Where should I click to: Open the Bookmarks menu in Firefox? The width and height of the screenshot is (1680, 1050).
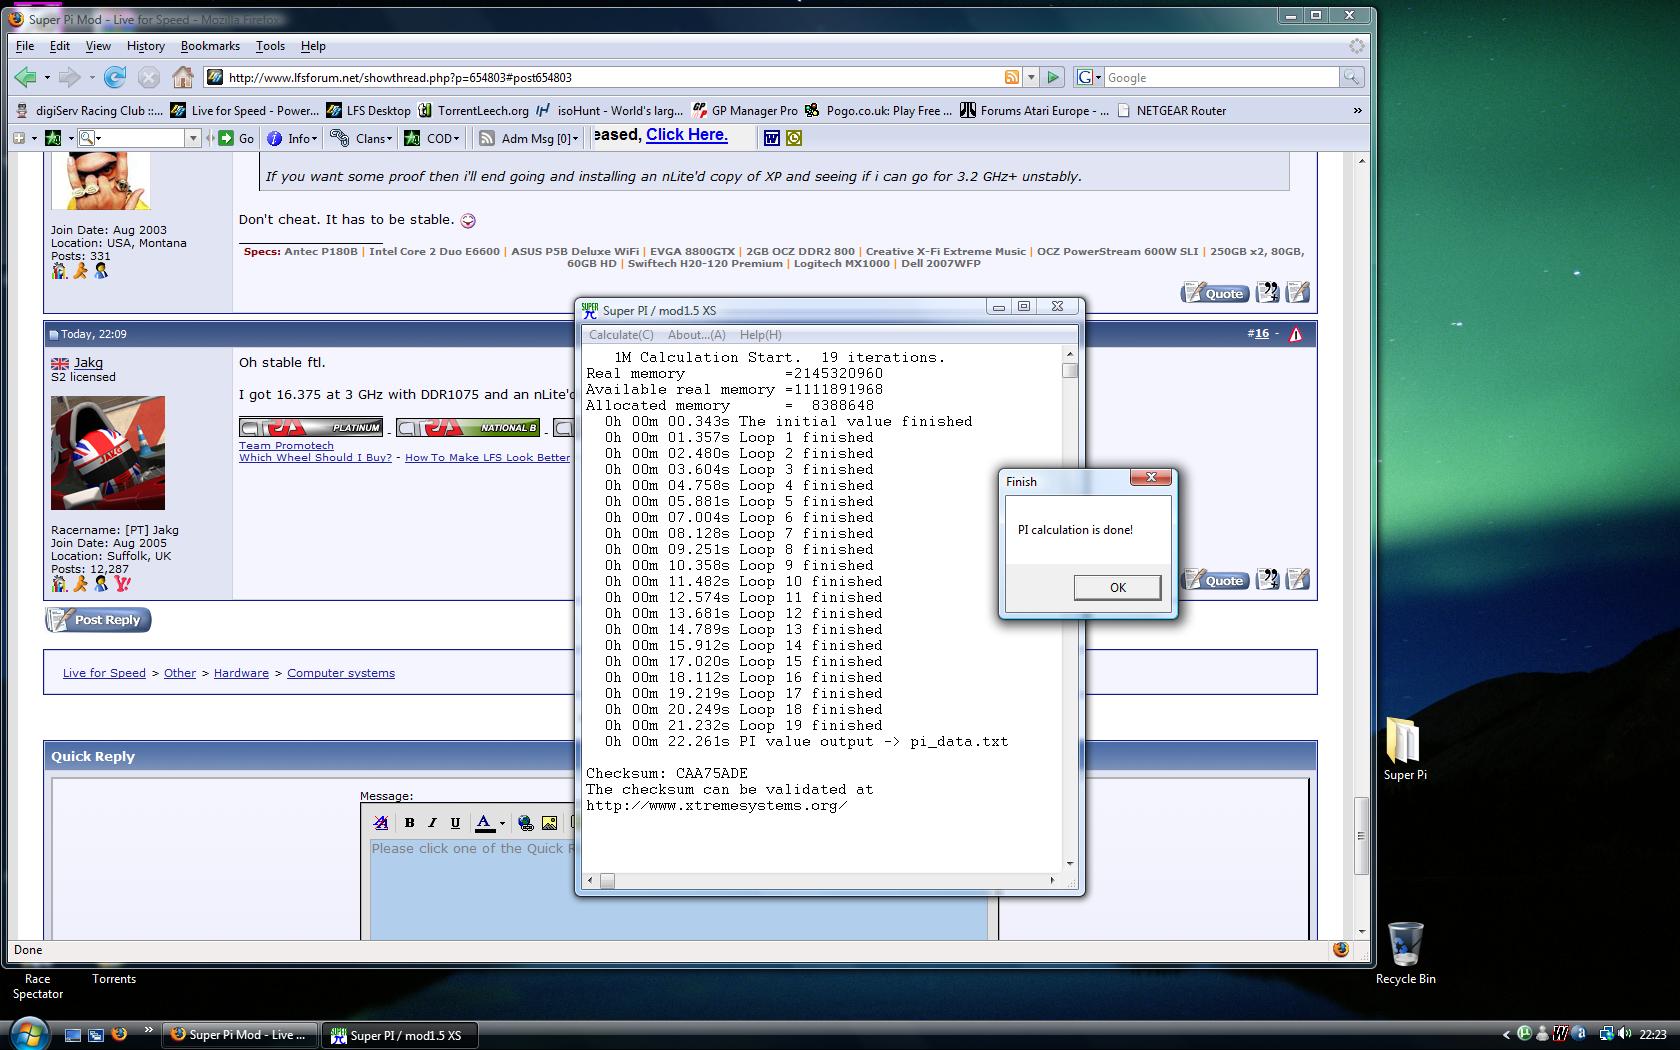tap(210, 46)
